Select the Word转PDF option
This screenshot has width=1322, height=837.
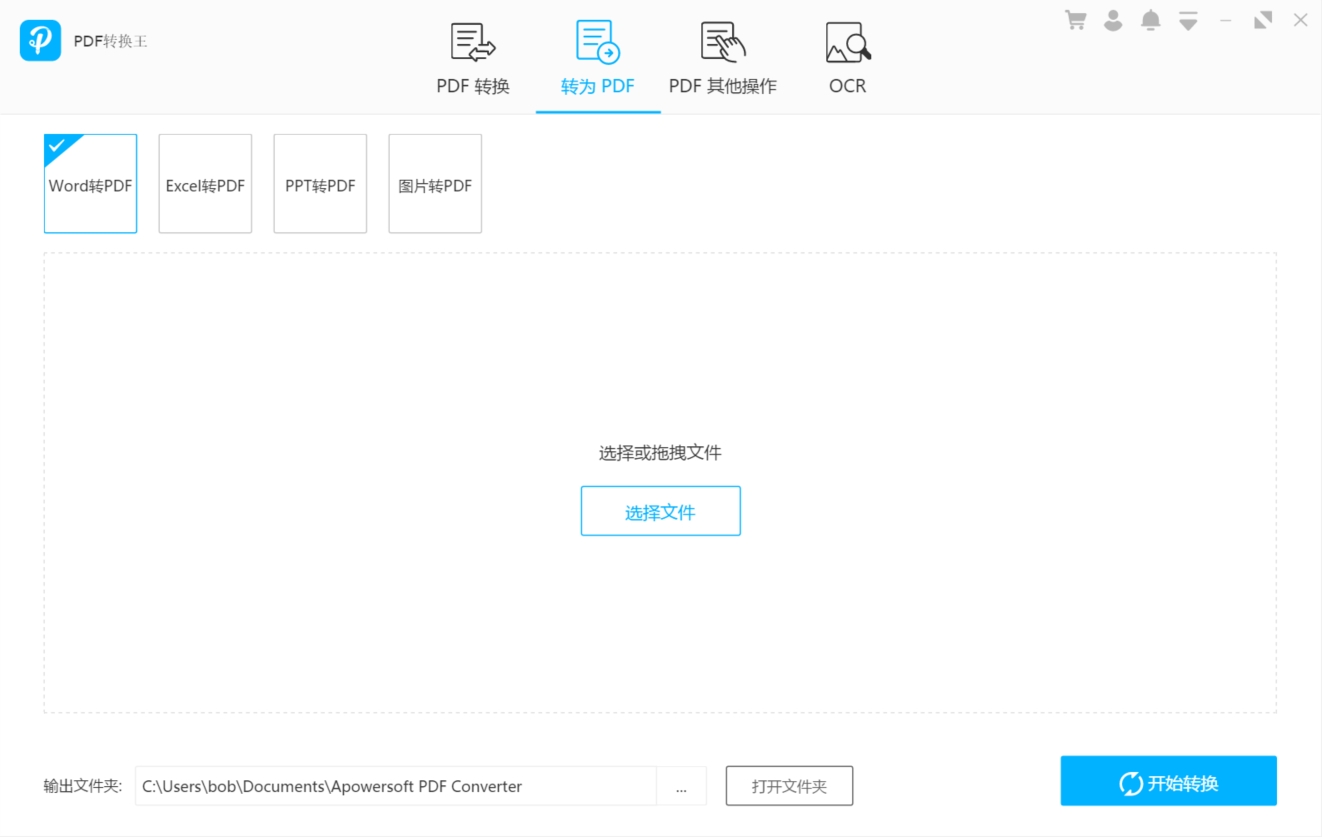90,184
